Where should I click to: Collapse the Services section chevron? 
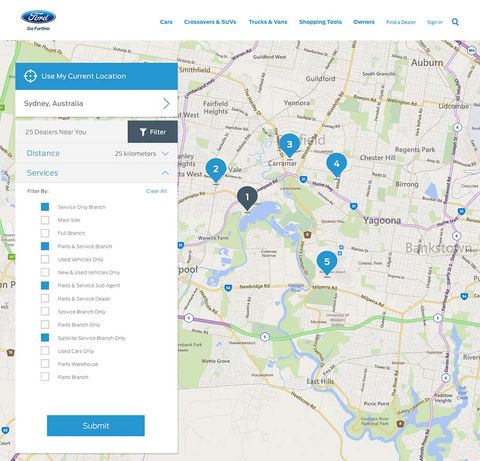click(x=165, y=173)
